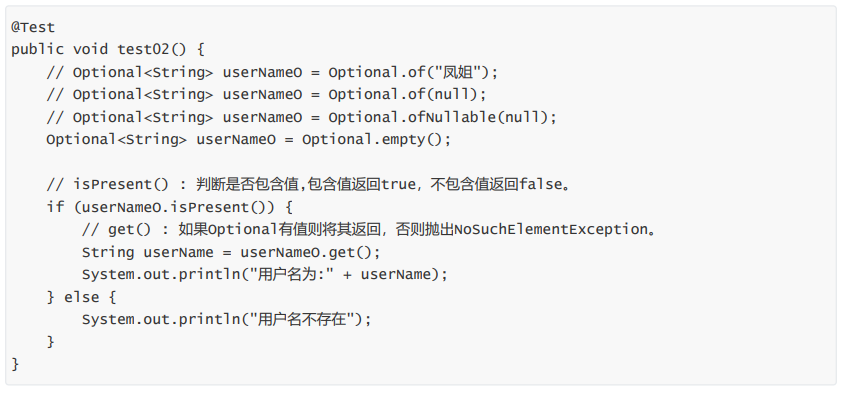Click the @Test annotation line
The image size is (843, 393).
[33, 27]
